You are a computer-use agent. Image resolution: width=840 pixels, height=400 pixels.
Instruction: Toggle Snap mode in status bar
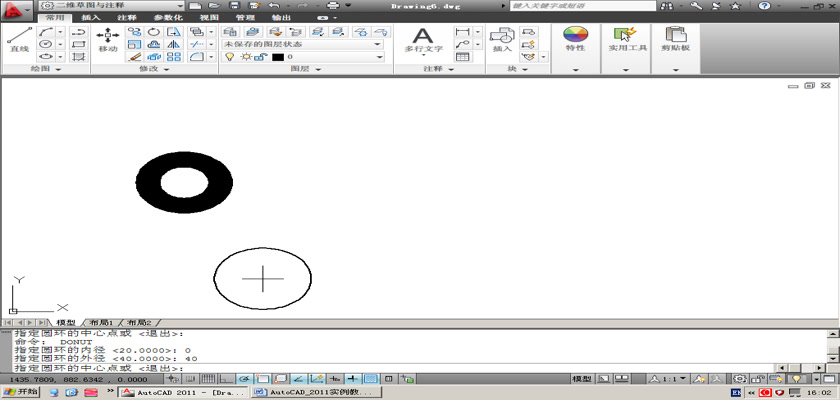(189, 379)
